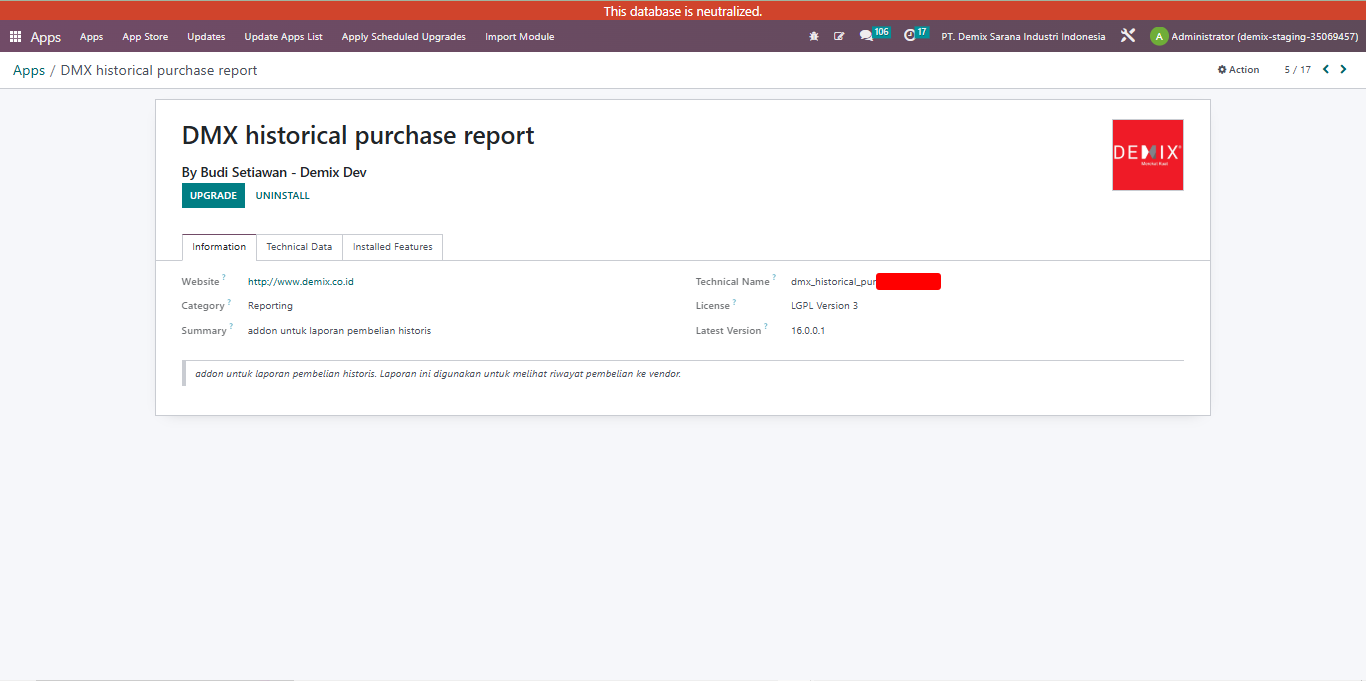The height and width of the screenshot is (681, 1366).
Task: Click the UPGRADE button
Action: pyautogui.click(x=213, y=196)
